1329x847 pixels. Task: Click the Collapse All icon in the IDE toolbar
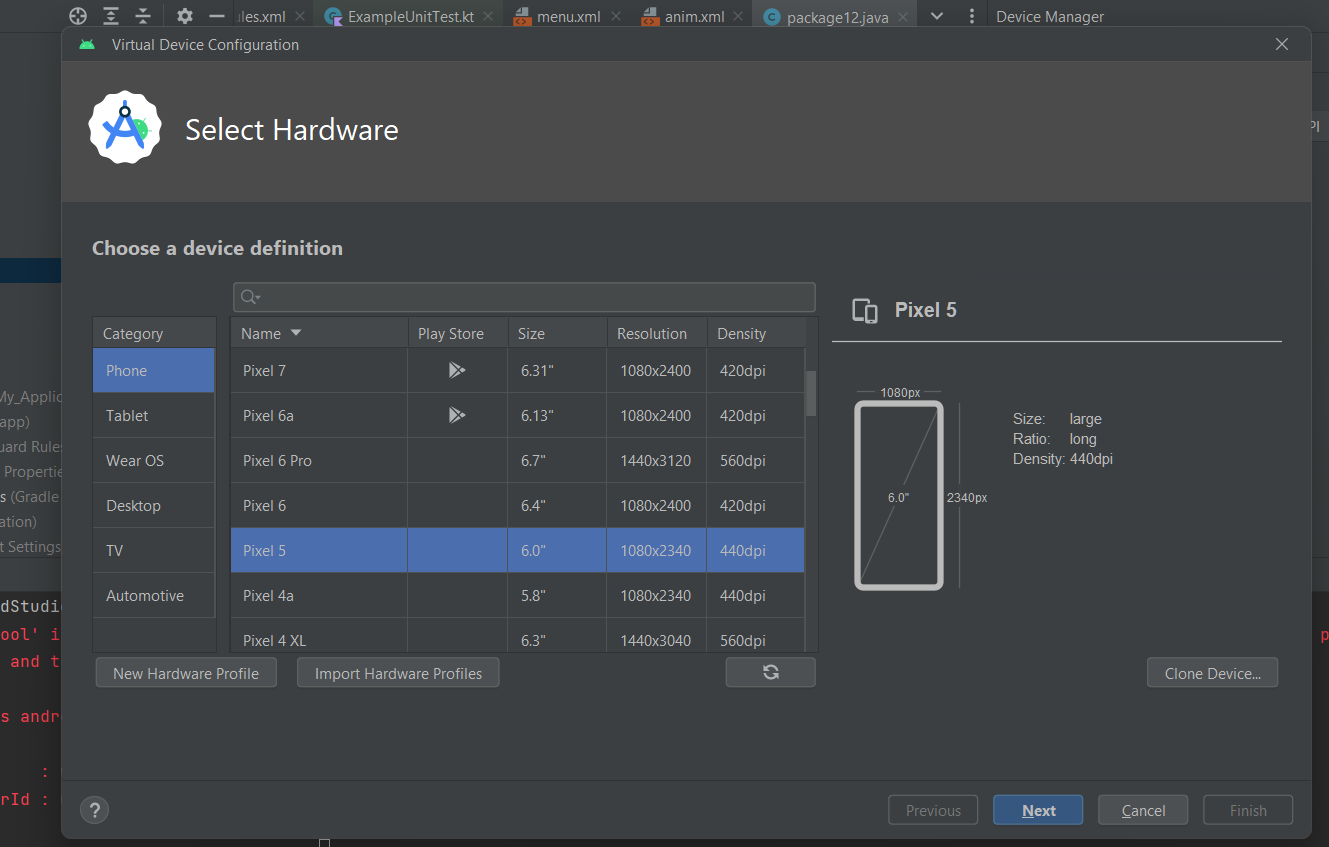pyautogui.click(x=143, y=16)
